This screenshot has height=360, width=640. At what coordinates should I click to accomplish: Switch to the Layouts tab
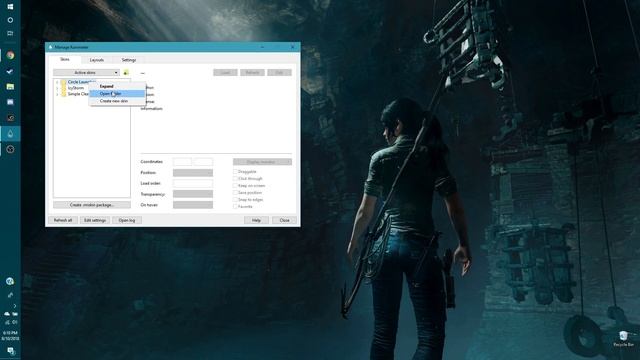click(x=97, y=60)
